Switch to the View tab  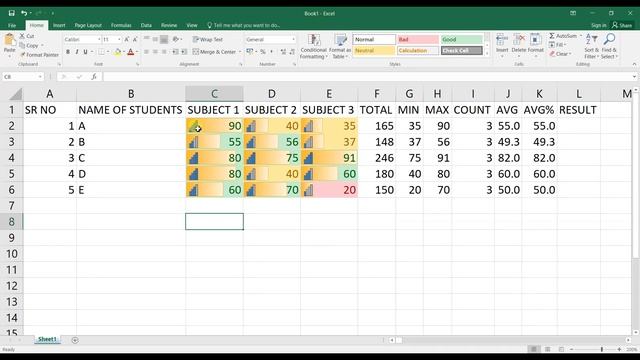click(192, 25)
